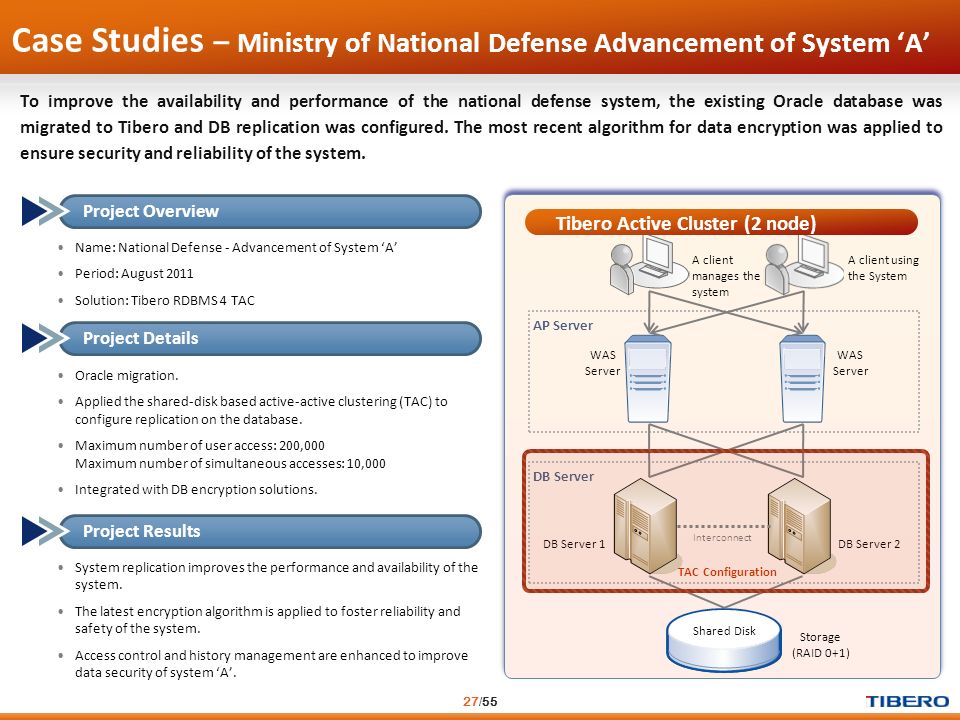Click the arrow icon beside Project Details
Image resolution: width=960 pixels, height=720 pixels.
(43, 339)
